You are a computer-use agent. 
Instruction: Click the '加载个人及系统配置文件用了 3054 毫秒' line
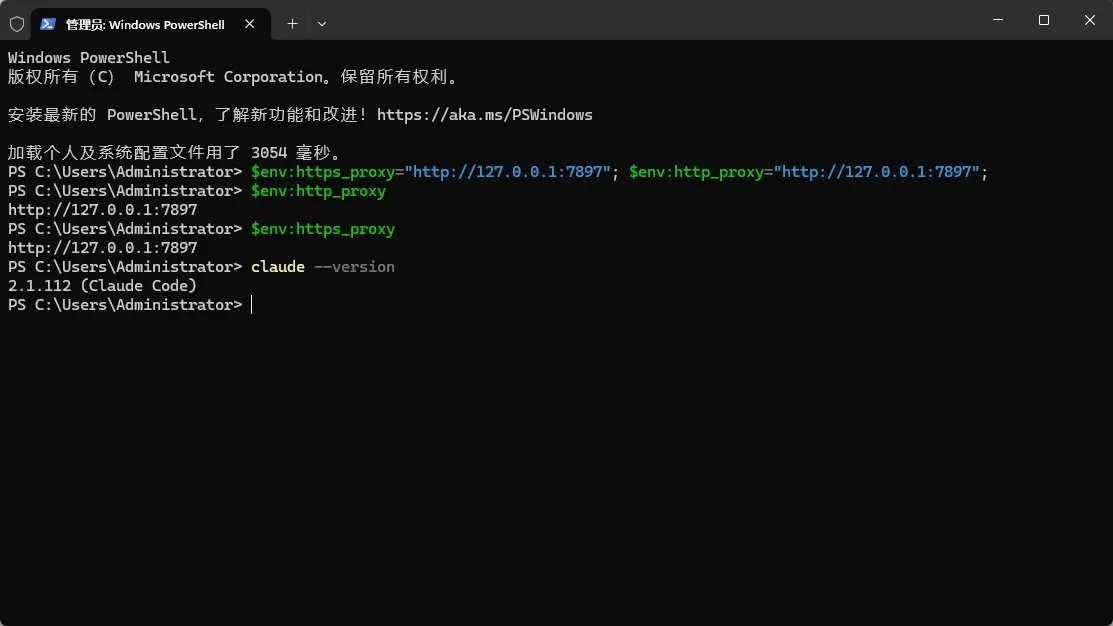coord(175,153)
